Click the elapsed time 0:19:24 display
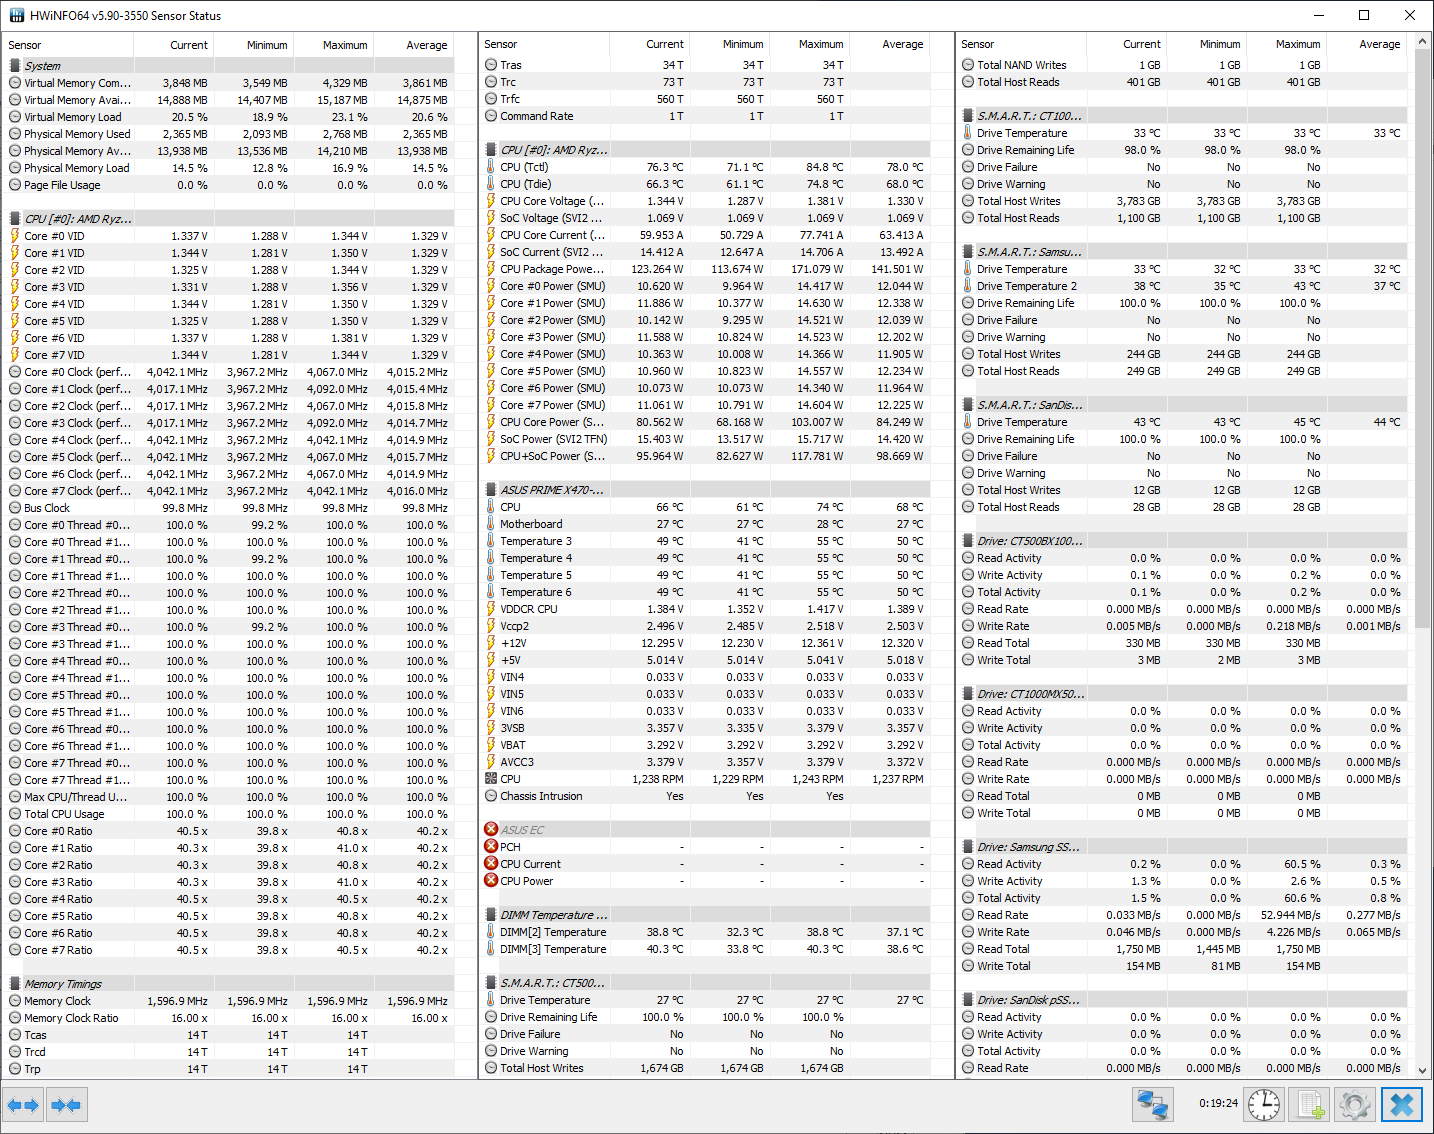The image size is (1434, 1134). [x=1218, y=1104]
